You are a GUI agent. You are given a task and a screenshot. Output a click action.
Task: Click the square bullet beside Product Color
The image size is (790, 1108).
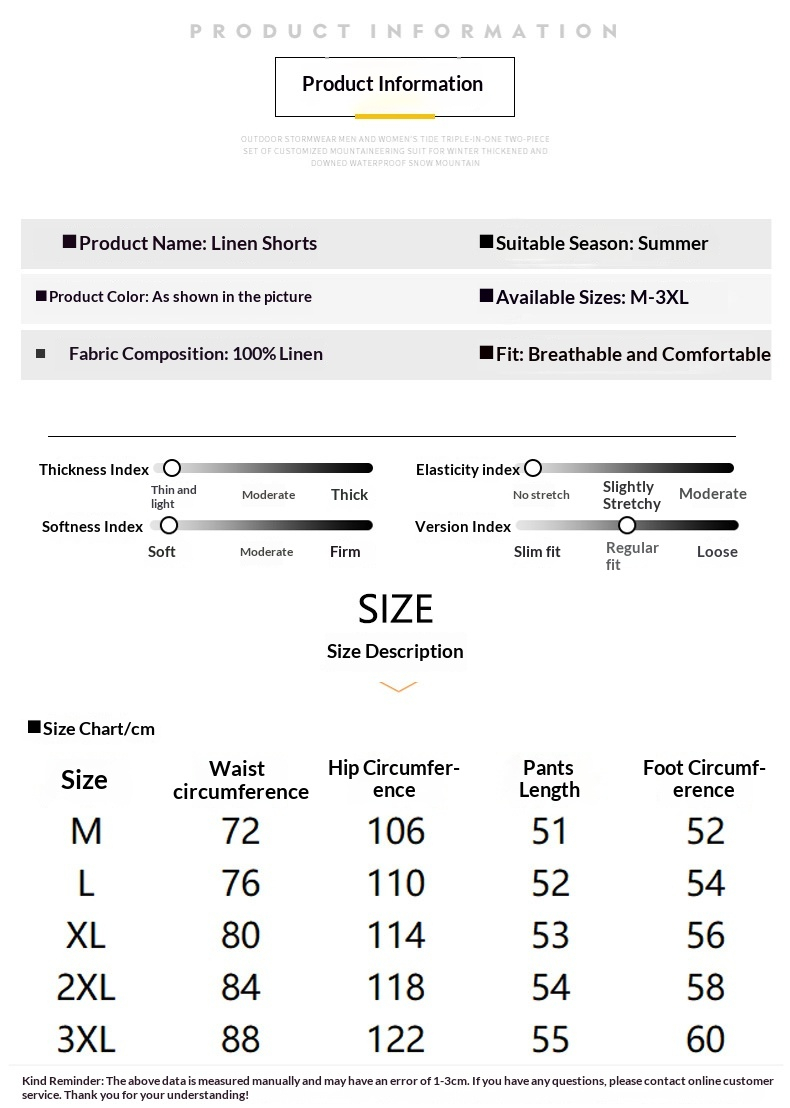41,296
